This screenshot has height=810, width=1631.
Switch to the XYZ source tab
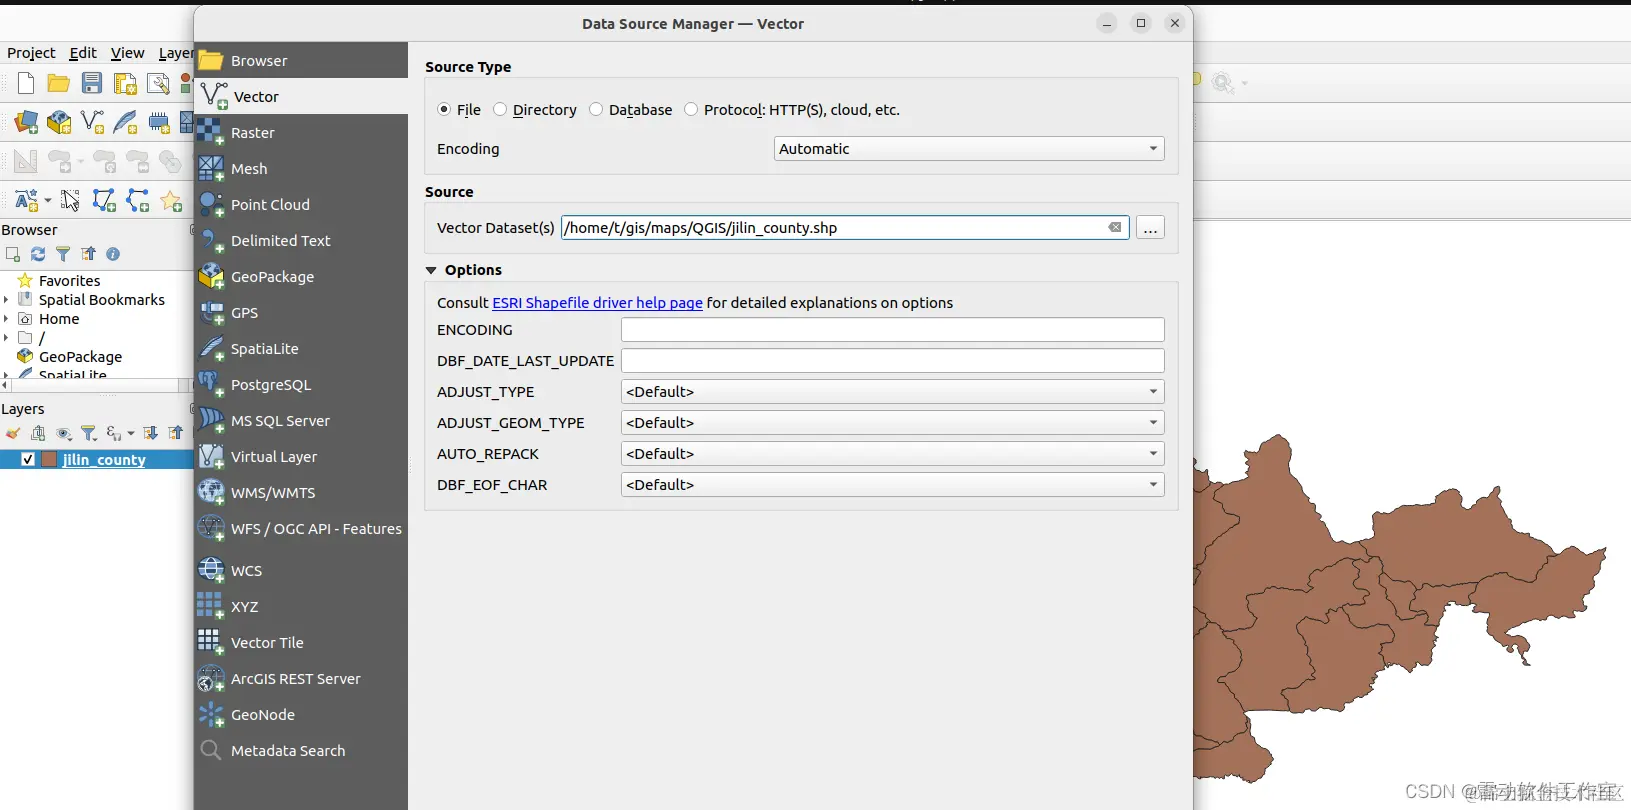click(301, 607)
